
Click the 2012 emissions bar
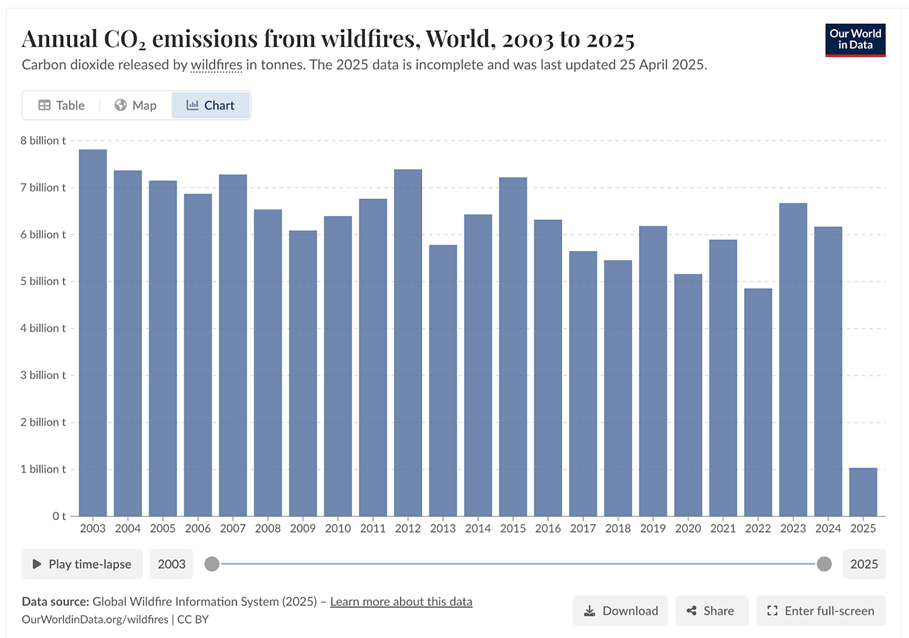[x=408, y=342]
